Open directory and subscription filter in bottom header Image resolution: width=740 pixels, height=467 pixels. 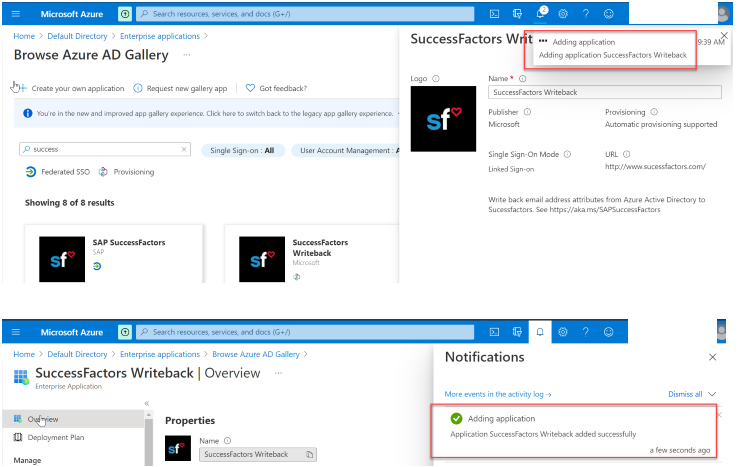(x=517, y=332)
